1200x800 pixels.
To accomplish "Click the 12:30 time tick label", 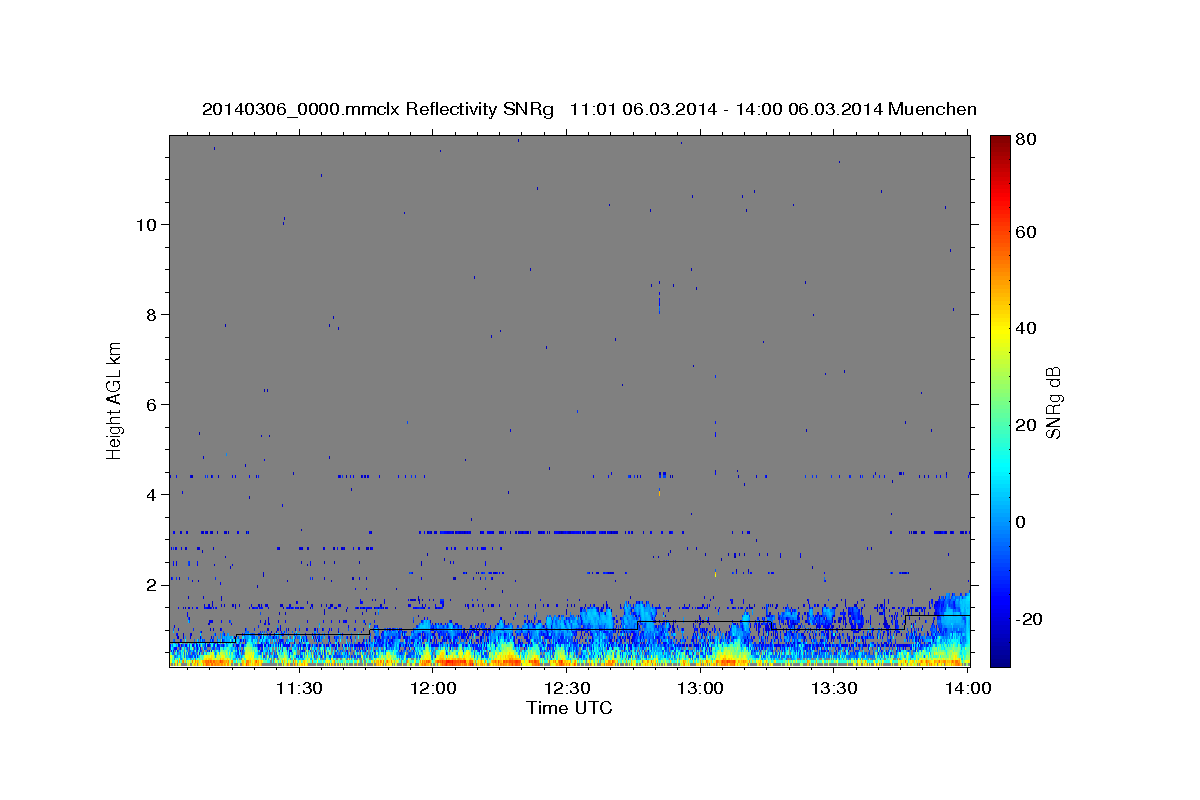I will click(x=567, y=688).
